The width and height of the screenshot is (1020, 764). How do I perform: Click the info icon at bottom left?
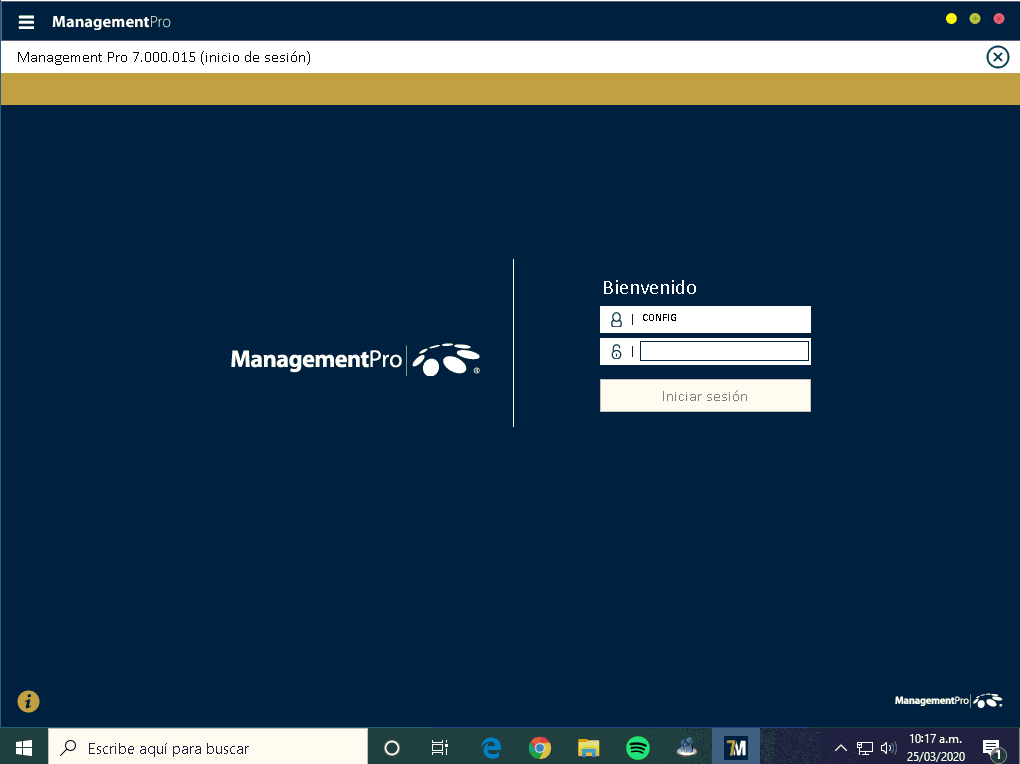click(28, 702)
